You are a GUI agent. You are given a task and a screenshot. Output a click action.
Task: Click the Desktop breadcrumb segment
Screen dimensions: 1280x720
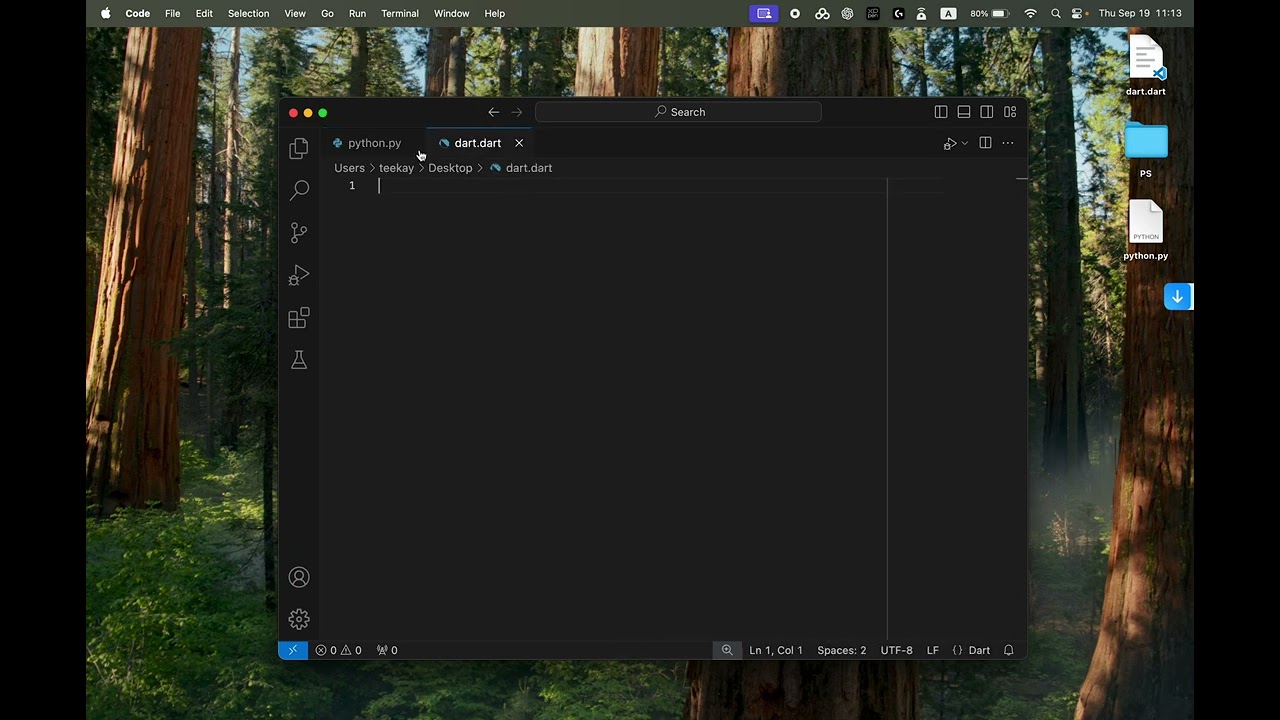450,168
